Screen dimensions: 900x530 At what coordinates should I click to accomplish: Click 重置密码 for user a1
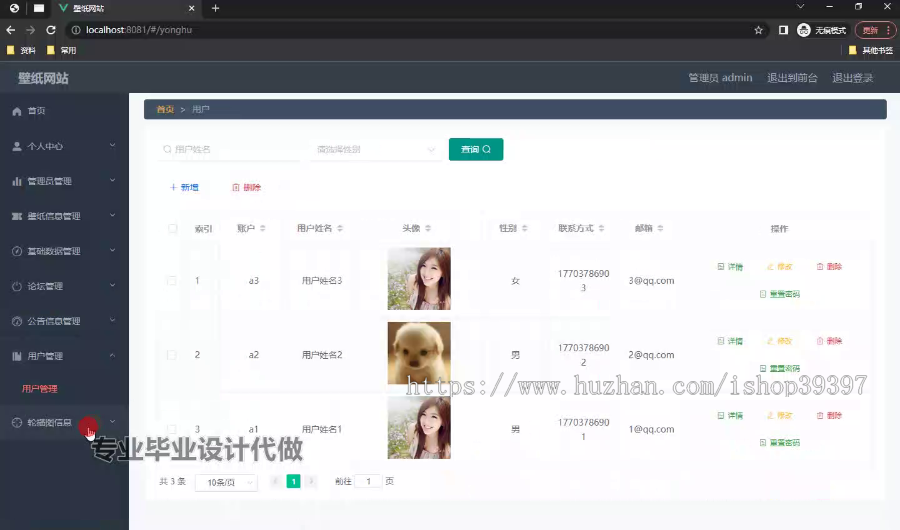(779, 443)
